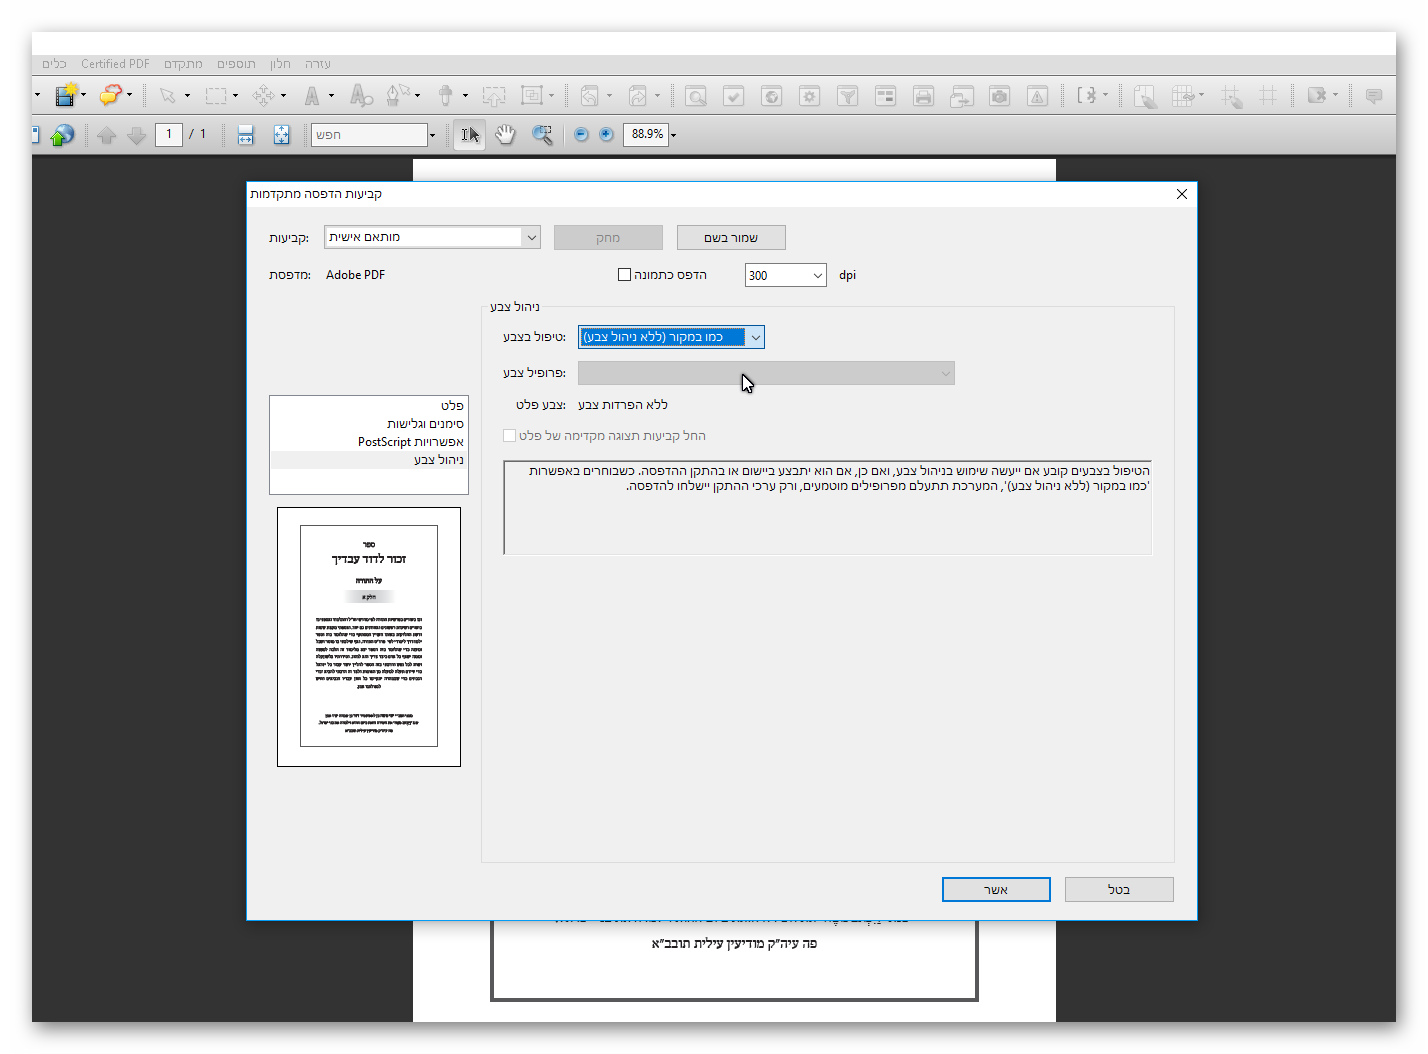The width and height of the screenshot is (1428, 1054).
Task: Select סימנים וגלישות in the settings list
Action: (x=369, y=424)
